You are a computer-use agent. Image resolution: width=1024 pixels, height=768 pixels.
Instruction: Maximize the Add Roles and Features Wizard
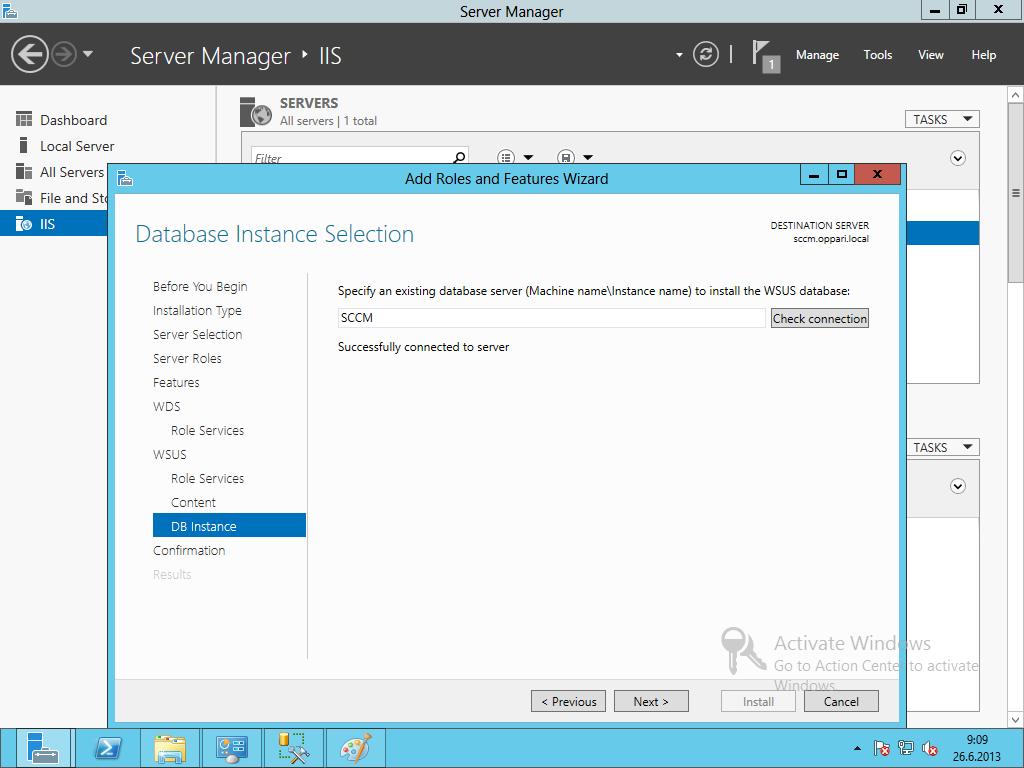click(841, 174)
